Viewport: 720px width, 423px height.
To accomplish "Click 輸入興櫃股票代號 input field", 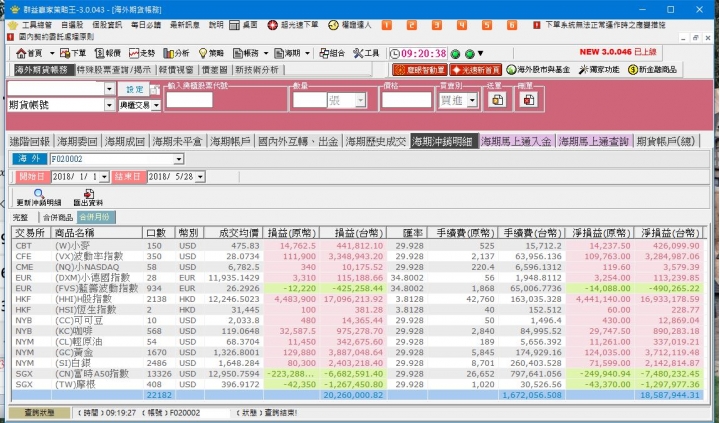I will point(189,100).
